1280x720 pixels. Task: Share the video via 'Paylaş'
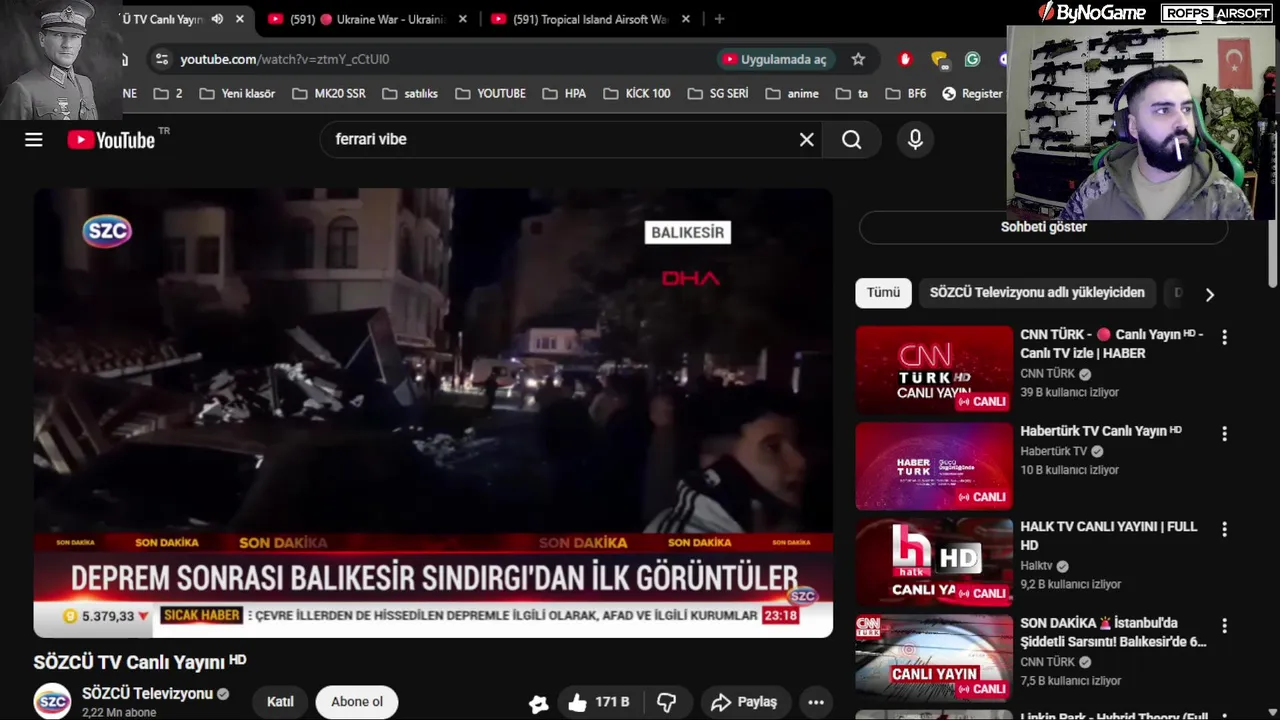[744, 702]
